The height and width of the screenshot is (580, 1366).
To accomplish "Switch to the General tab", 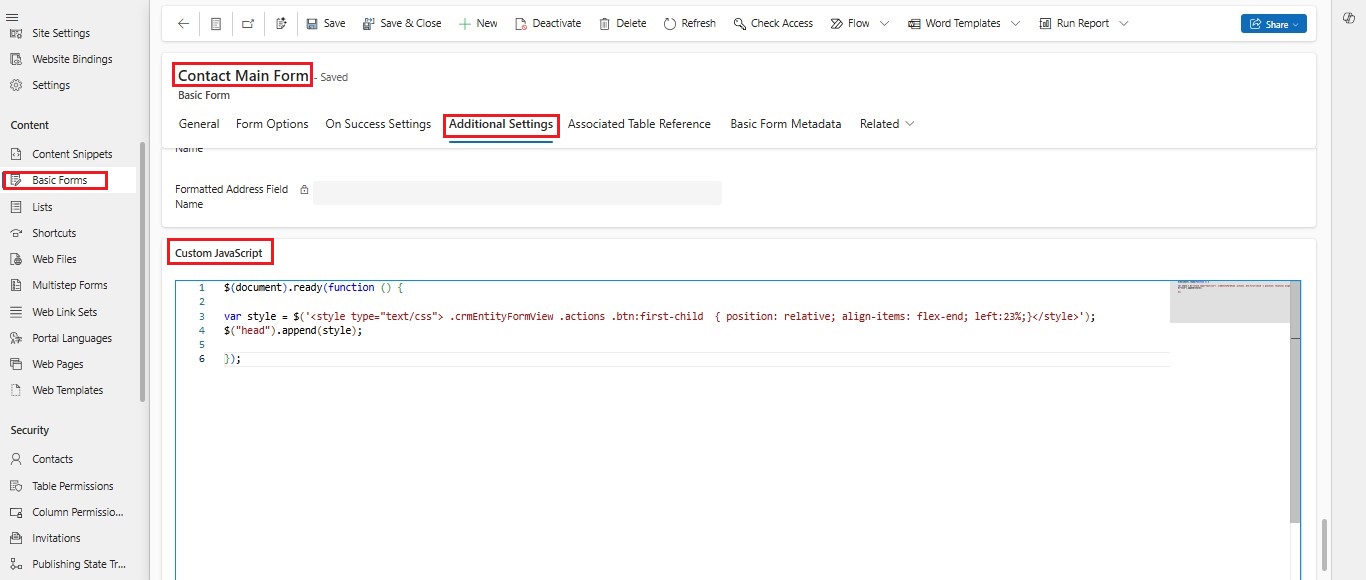I will tap(199, 124).
